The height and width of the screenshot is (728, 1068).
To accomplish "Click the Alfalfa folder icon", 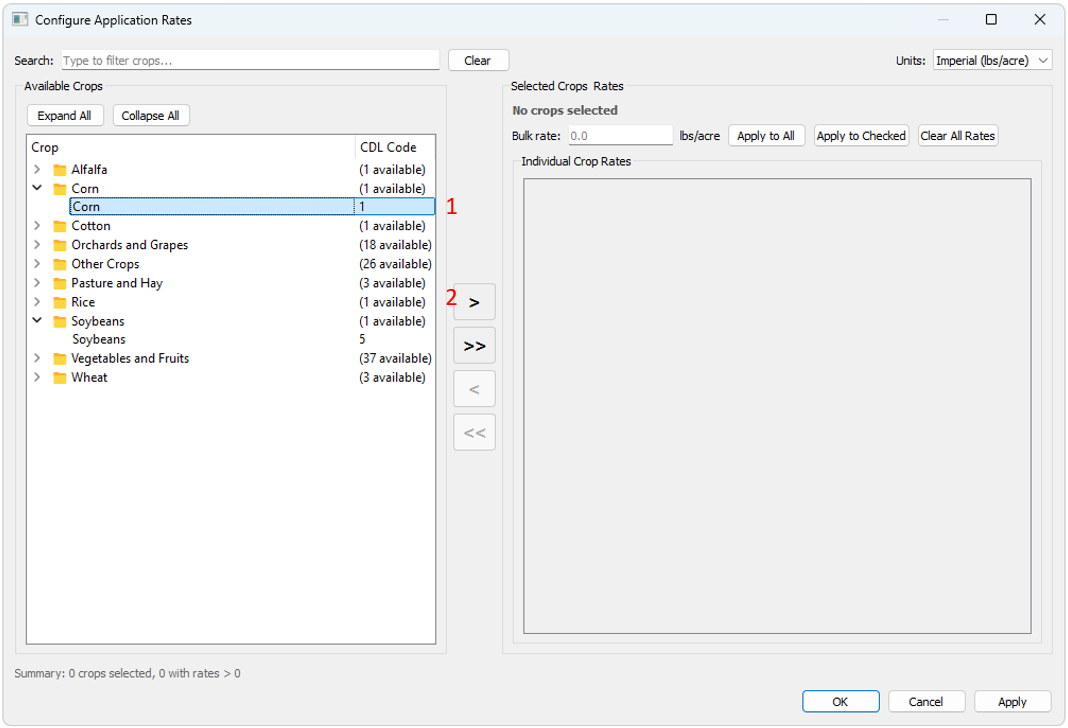I will [60, 170].
